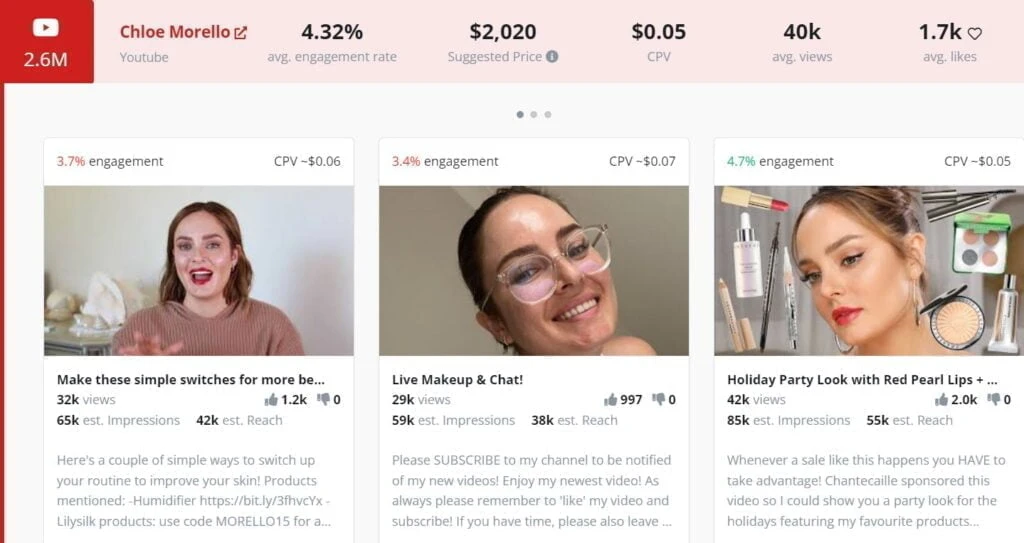Open 'Holiday Party Look with Red Pearl Lips' title
Viewport: 1024px width, 543px height.
point(862,380)
